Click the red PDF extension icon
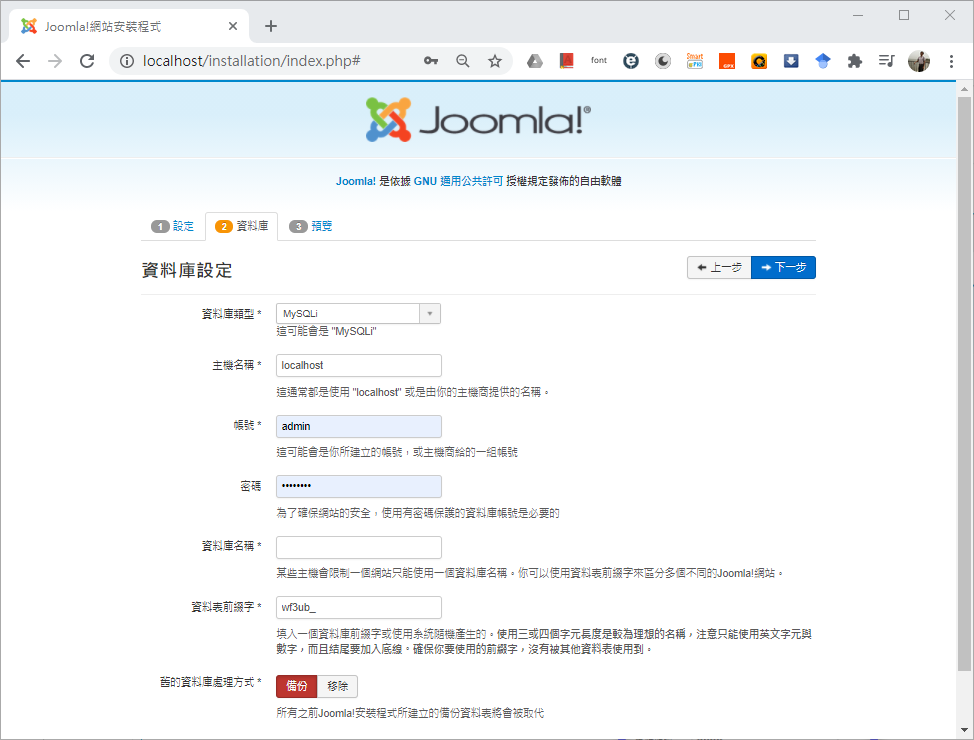This screenshot has height=740, width=974. (567, 61)
